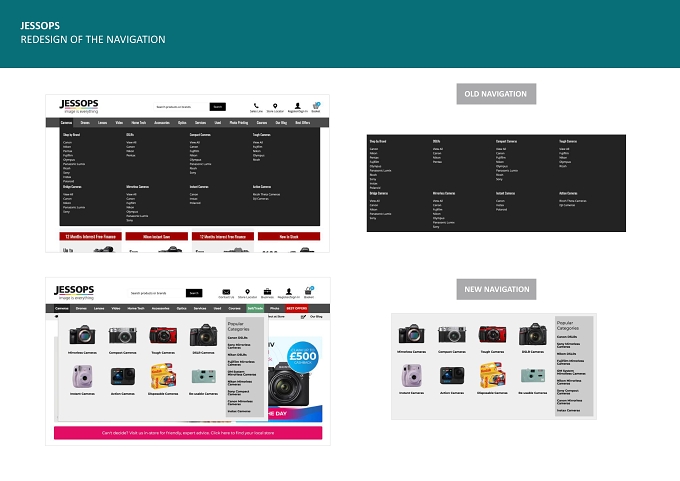Open the Basket icon in new site header
680x481 pixels.
[x=309, y=291]
